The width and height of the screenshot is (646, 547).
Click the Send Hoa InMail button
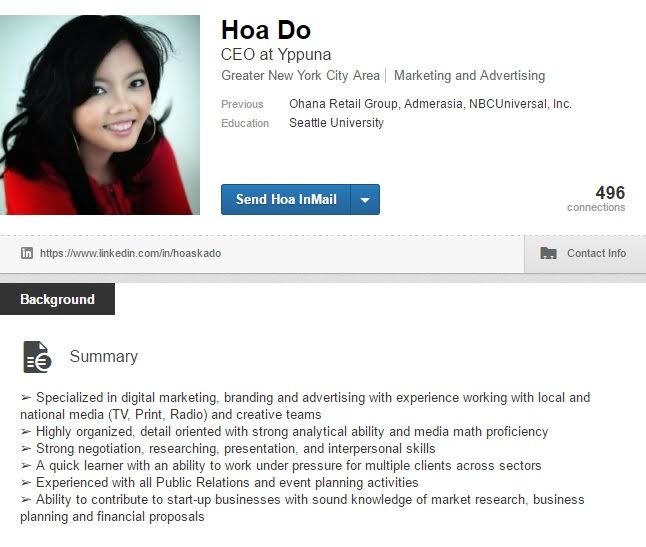click(286, 200)
